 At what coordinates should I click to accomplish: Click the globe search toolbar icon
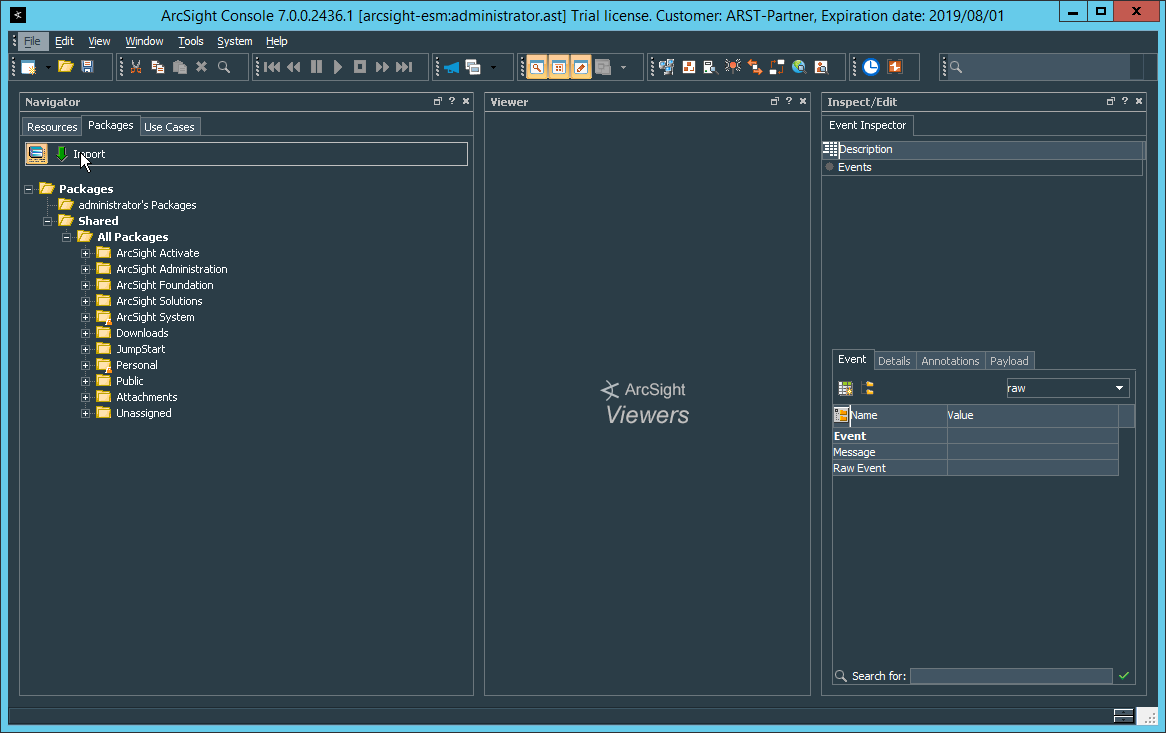tap(799, 67)
